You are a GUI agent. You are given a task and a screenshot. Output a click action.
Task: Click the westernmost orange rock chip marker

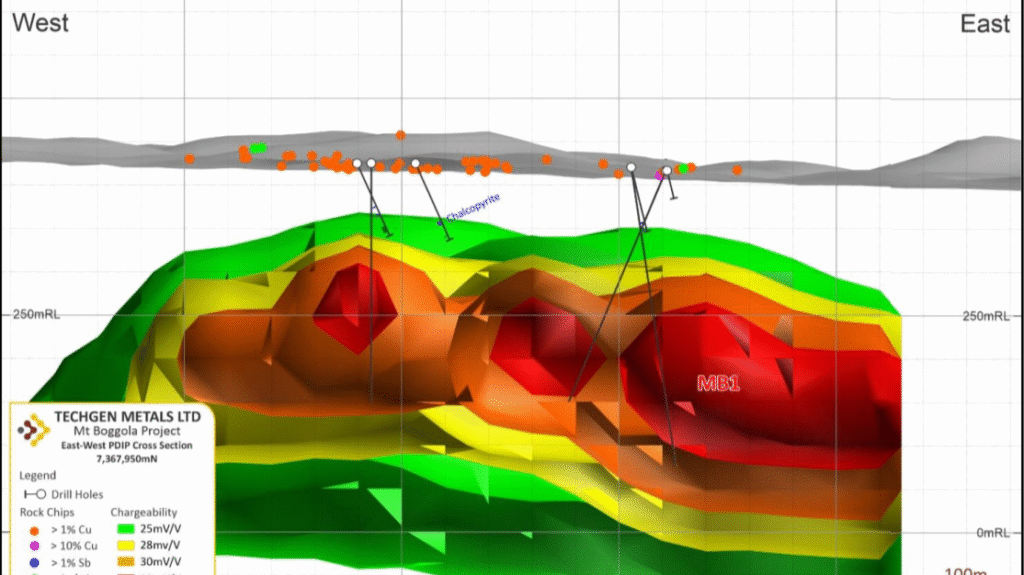(x=189, y=158)
